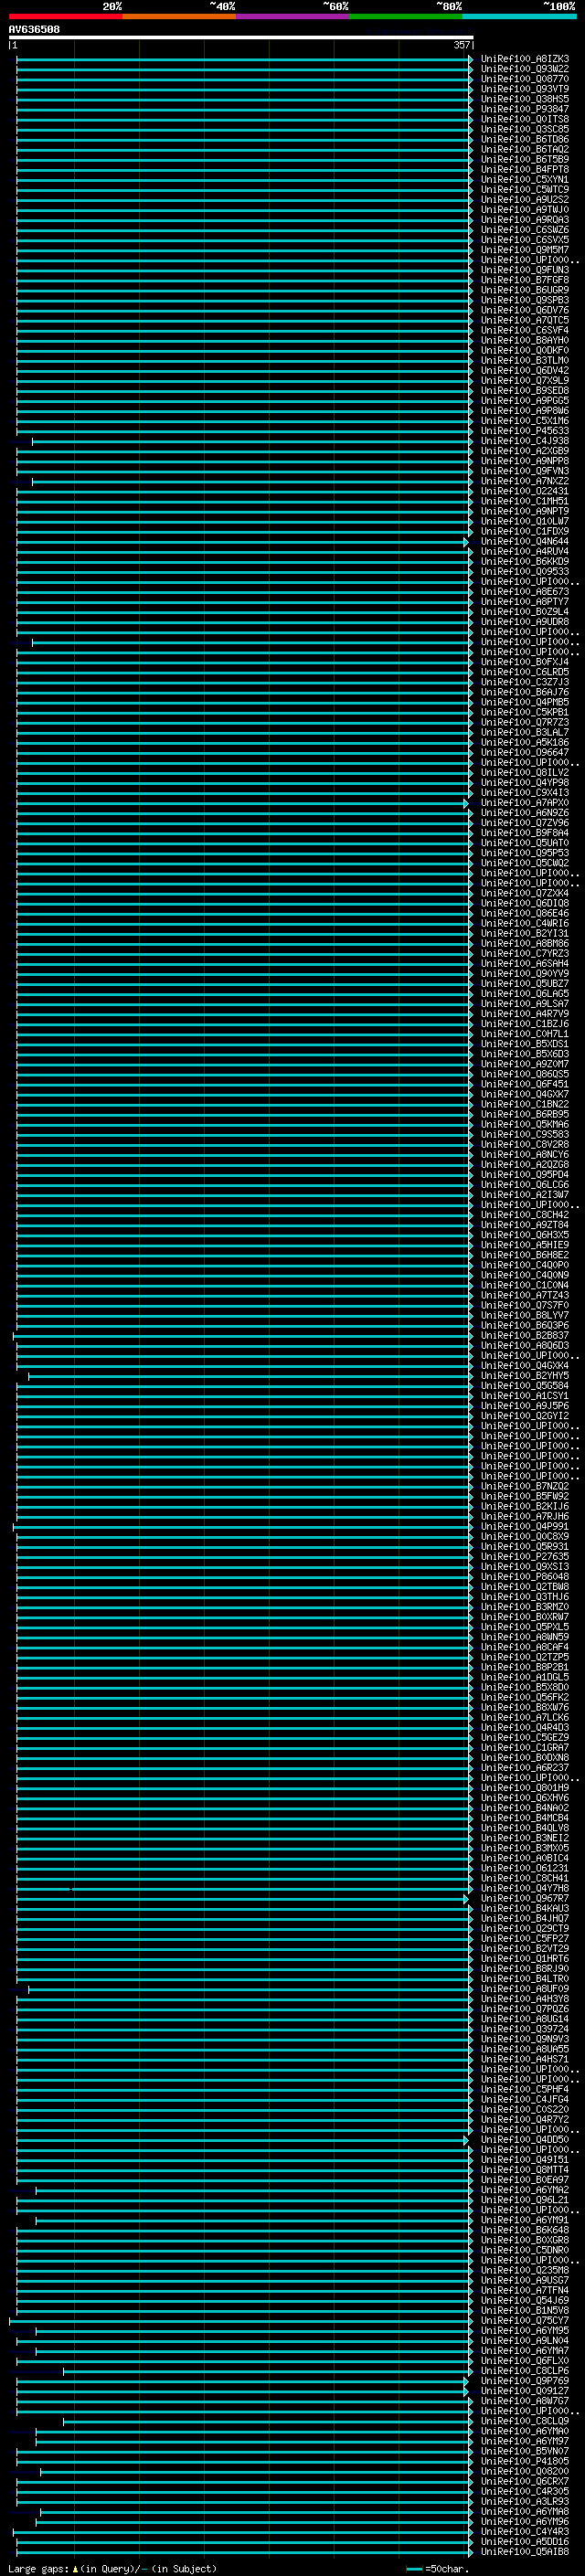Viewport: 585px width, 2576px height.
Task: Select label UniRef100_Q6CRX7
Action: click(524, 2481)
